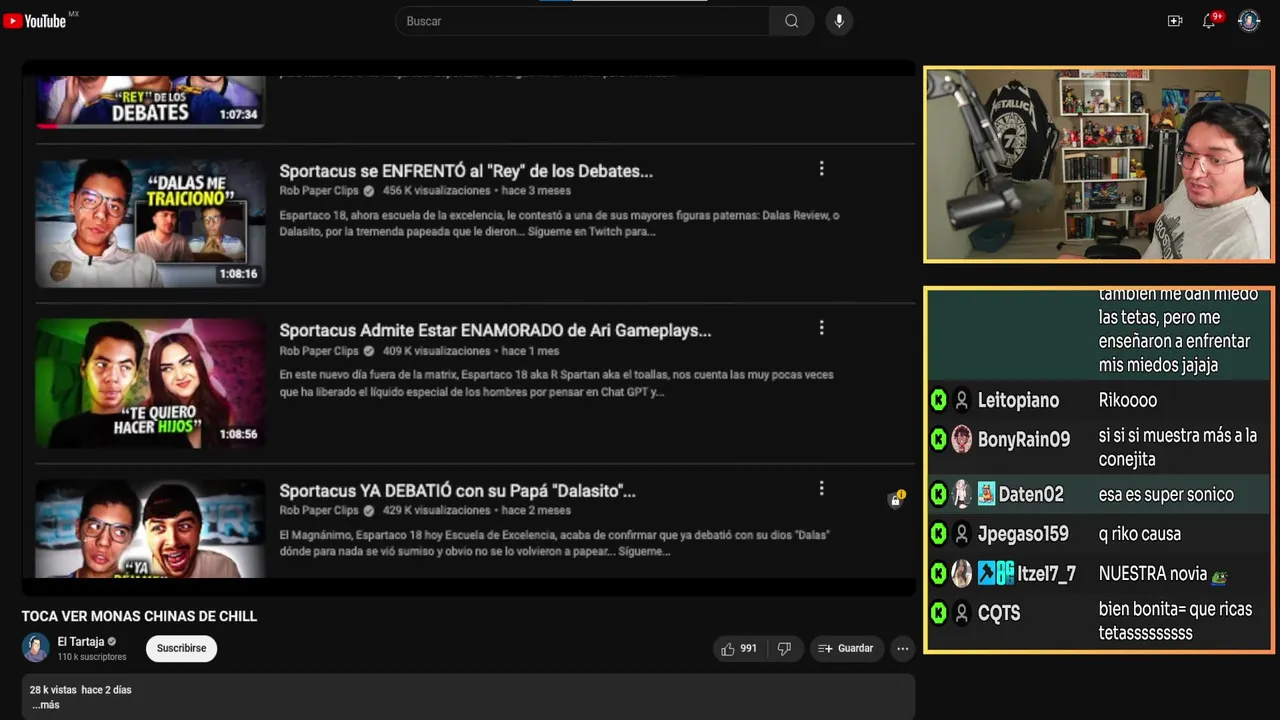This screenshot has width=1280, height=720.
Task: Open title Sportacus se ENFRENTÓ al Rey
Action: [466, 171]
